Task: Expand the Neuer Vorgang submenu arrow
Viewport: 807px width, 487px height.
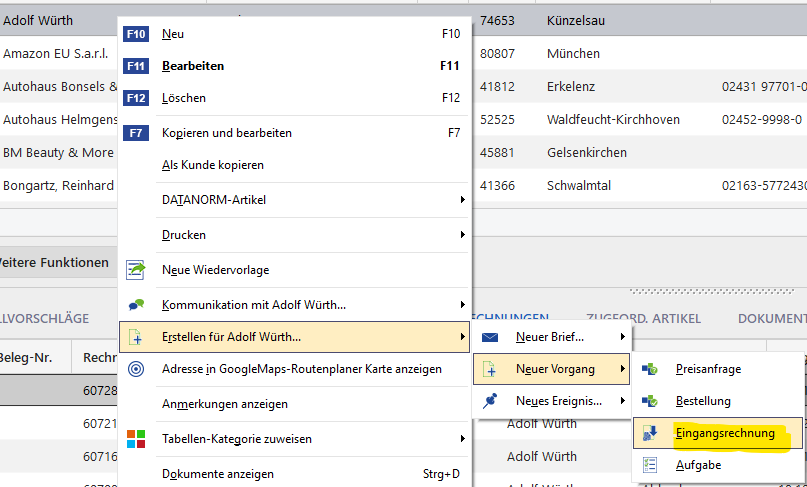Action: point(623,369)
